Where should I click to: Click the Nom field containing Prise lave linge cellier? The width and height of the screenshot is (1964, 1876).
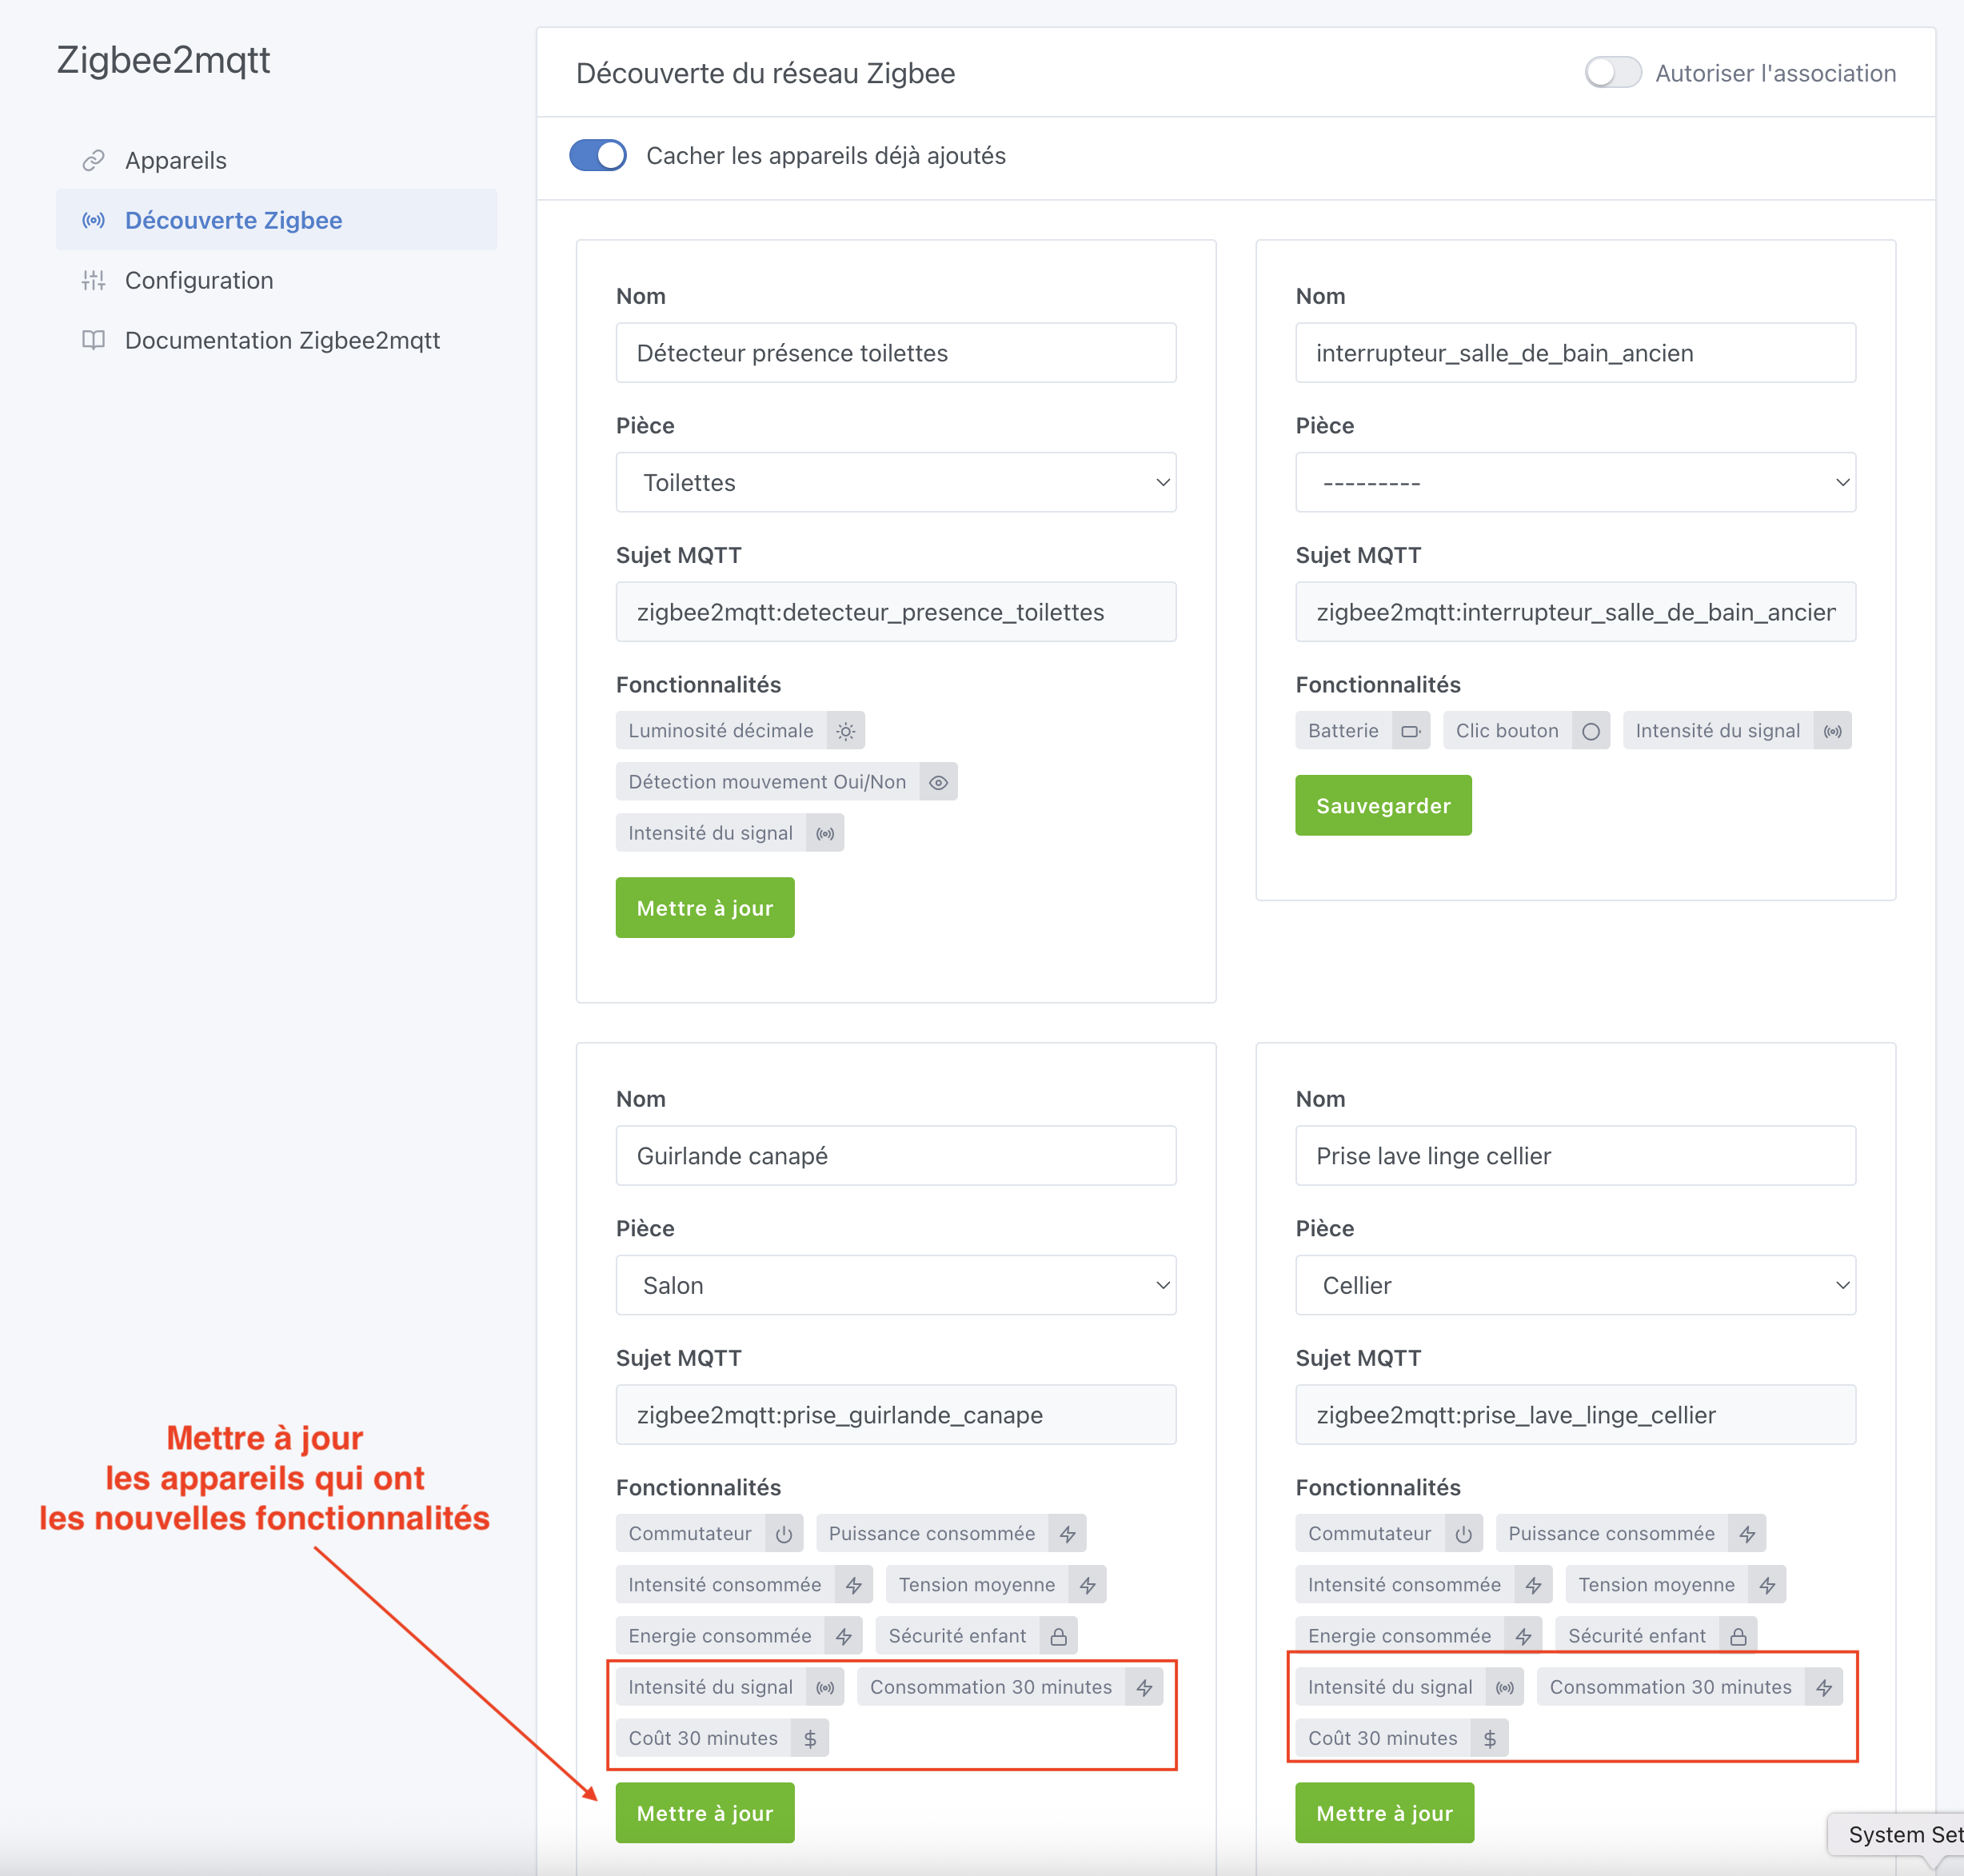click(1575, 1155)
